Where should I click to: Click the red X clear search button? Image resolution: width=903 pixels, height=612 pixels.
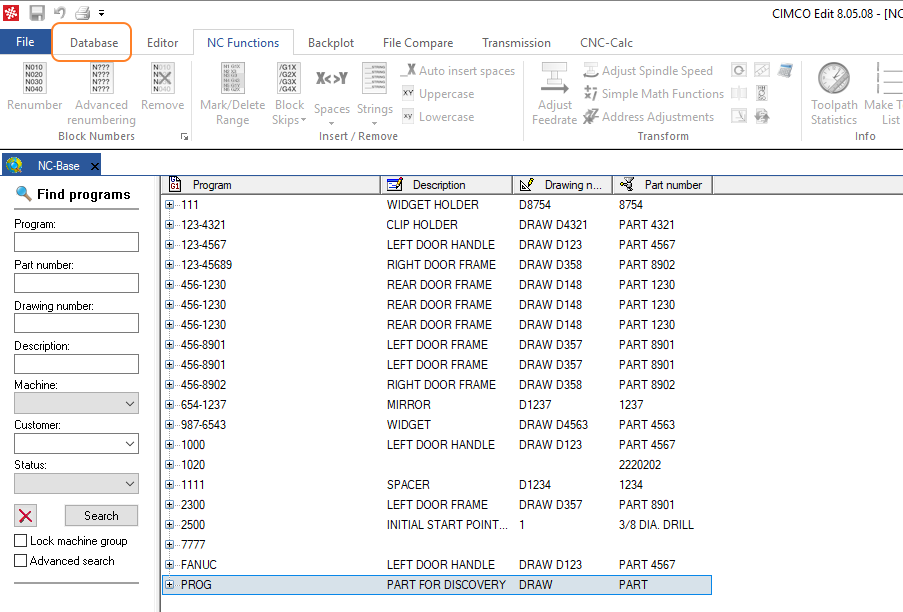tap(25, 516)
